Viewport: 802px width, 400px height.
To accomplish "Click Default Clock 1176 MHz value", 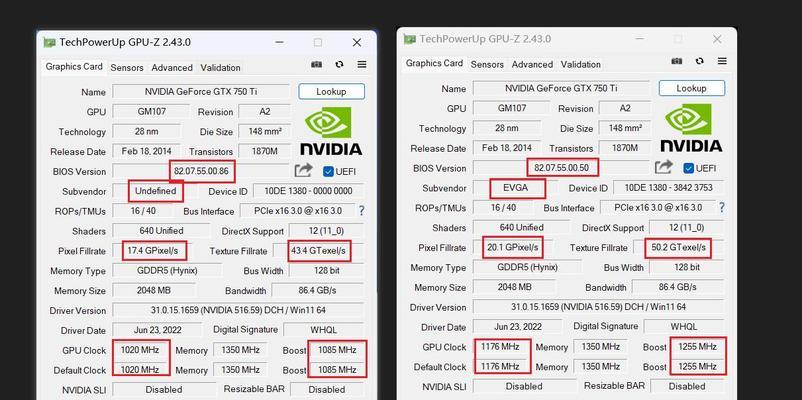I will tap(500, 367).
